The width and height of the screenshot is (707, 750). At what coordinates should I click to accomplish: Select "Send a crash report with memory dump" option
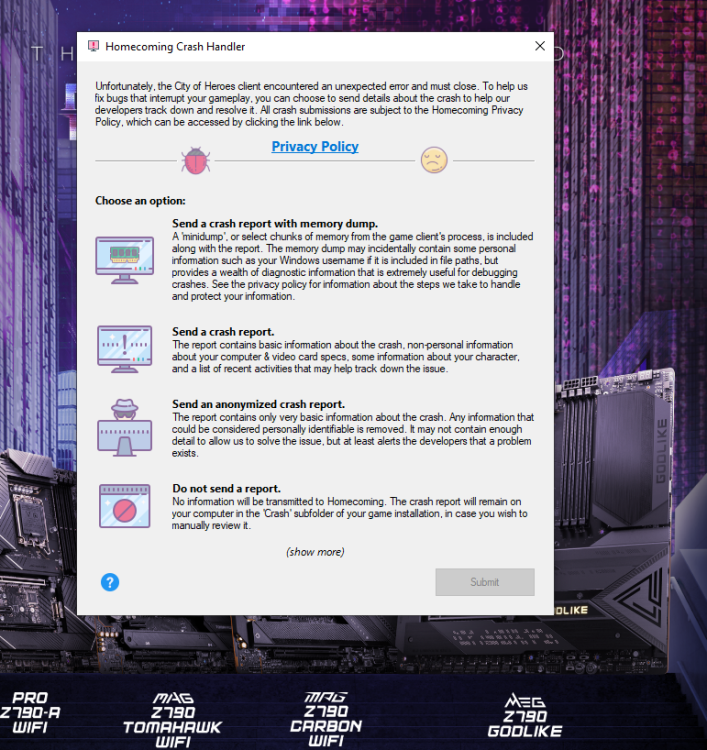click(x=275, y=223)
